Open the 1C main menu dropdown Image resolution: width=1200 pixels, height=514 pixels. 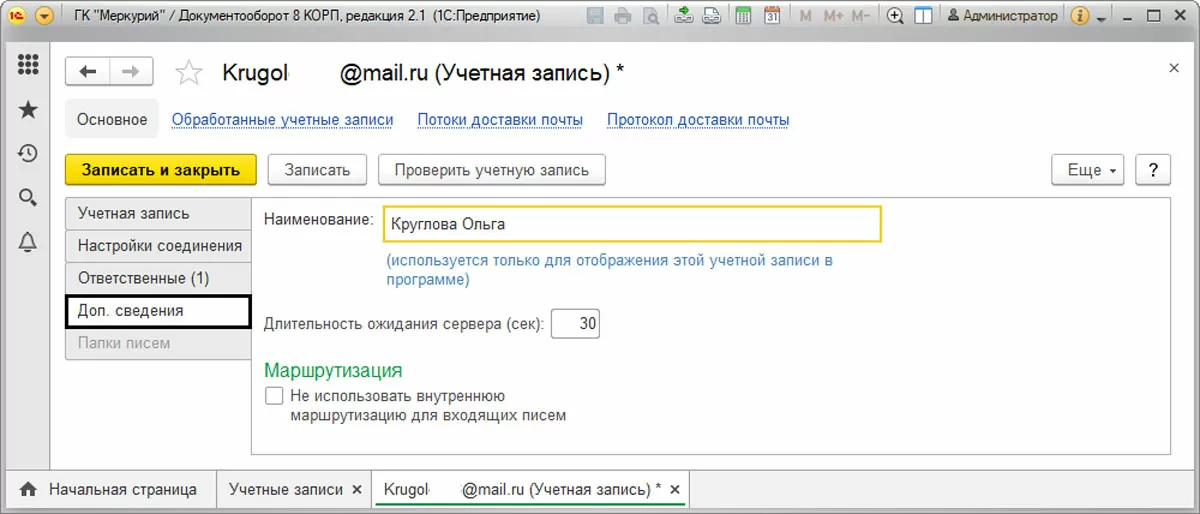tap(44, 16)
